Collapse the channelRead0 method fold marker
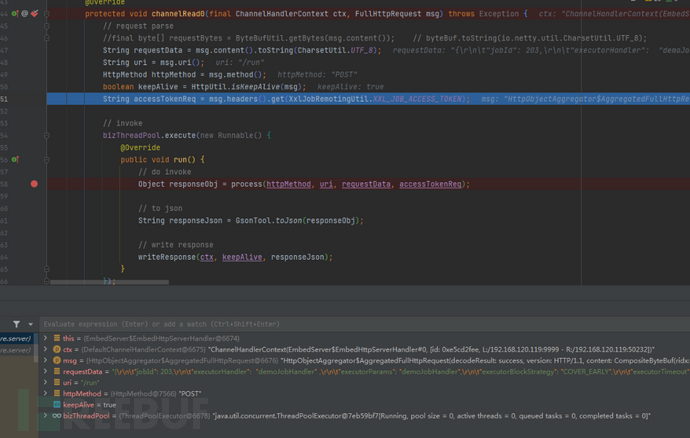Viewport: 690px width, 438px height. 47,14
